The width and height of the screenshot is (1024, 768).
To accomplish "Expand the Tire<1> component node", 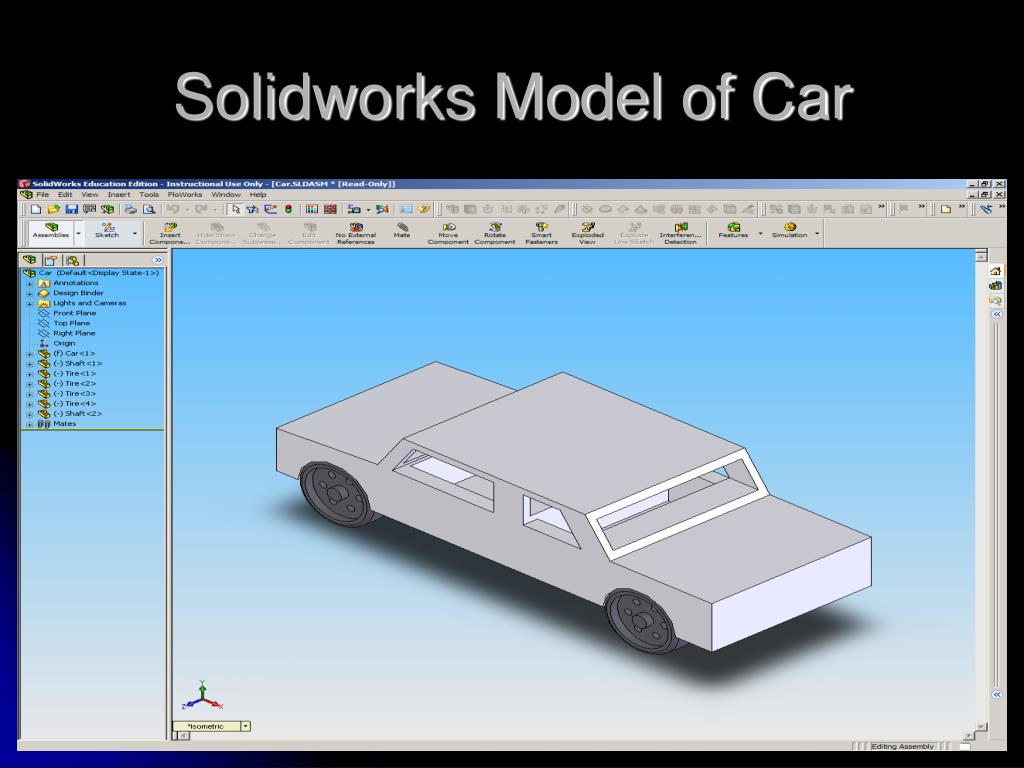I will 29,374.
